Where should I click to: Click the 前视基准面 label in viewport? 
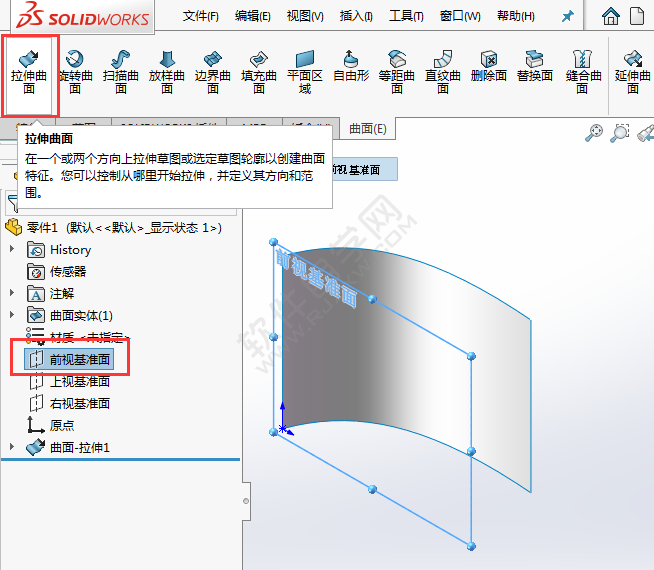point(316,279)
